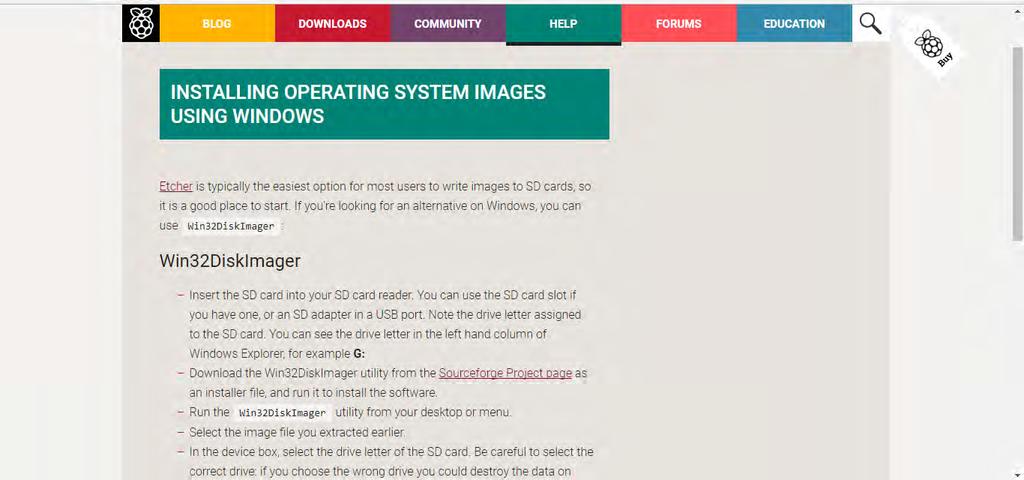Image resolution: width=1024 pixels, height=480 pixels.
Task: Click the Raspberry Pi logo home icon
Action: 140,24
